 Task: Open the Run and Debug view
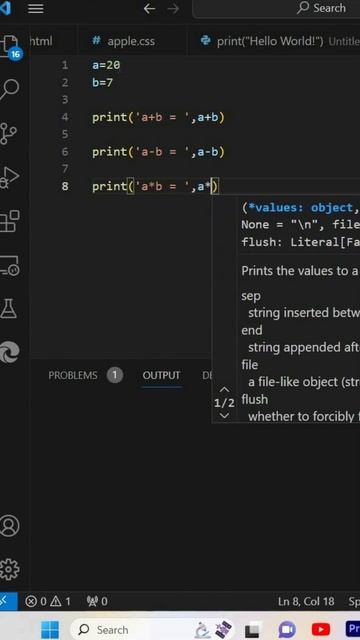click(x=10, y=177)
